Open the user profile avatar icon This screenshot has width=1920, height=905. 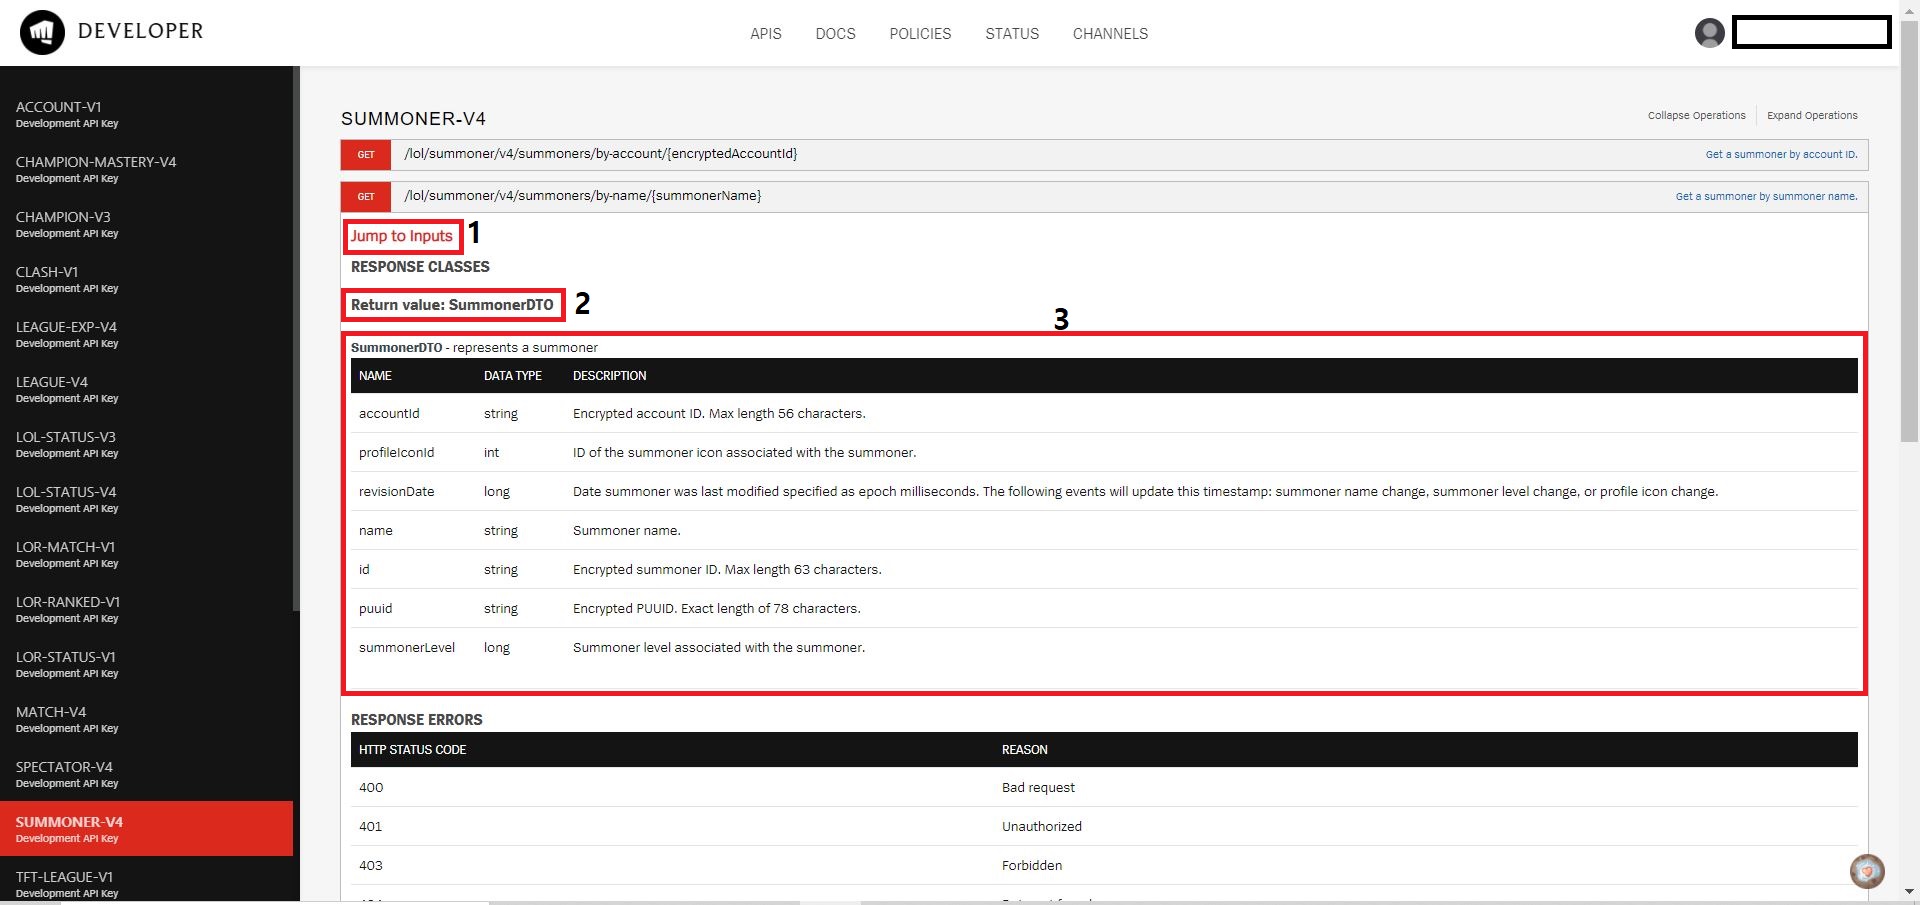[1710, 33]
